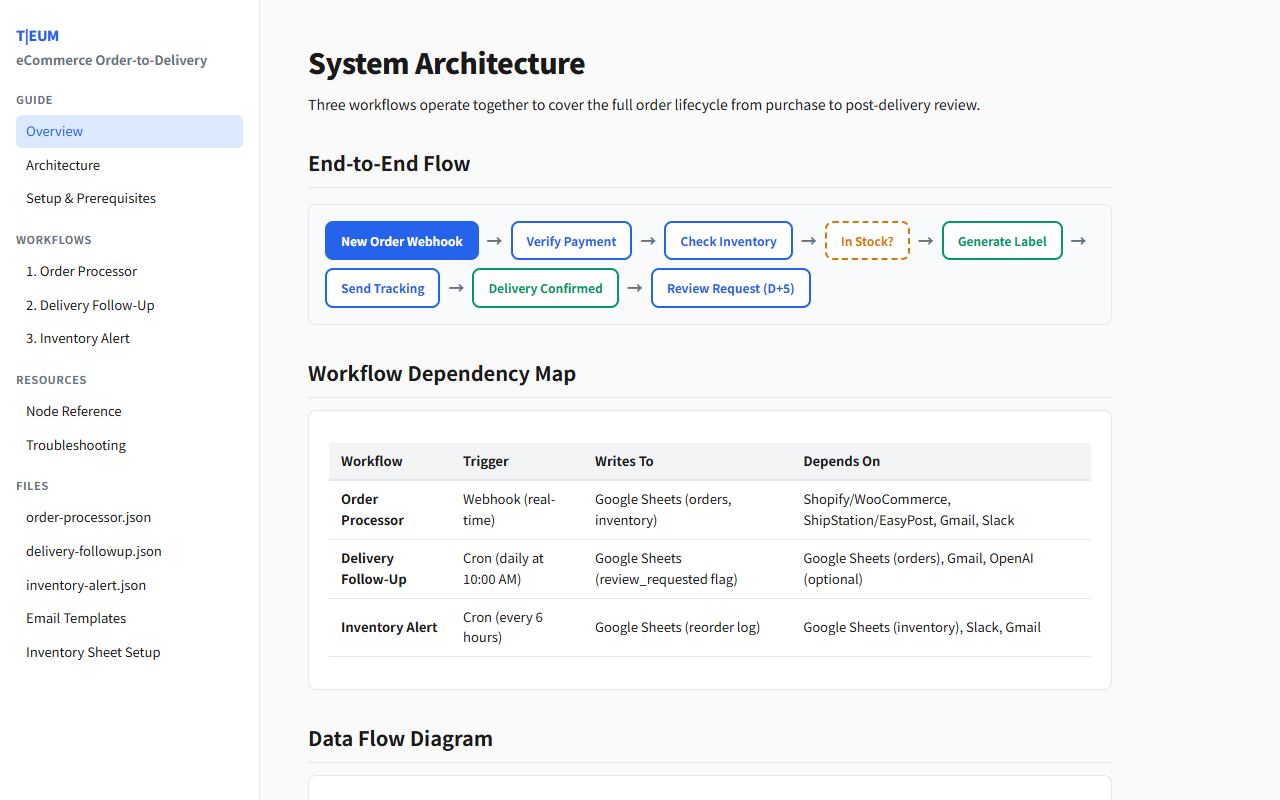Select the 1. Order Processor workflow

click(x=81, y=271)
